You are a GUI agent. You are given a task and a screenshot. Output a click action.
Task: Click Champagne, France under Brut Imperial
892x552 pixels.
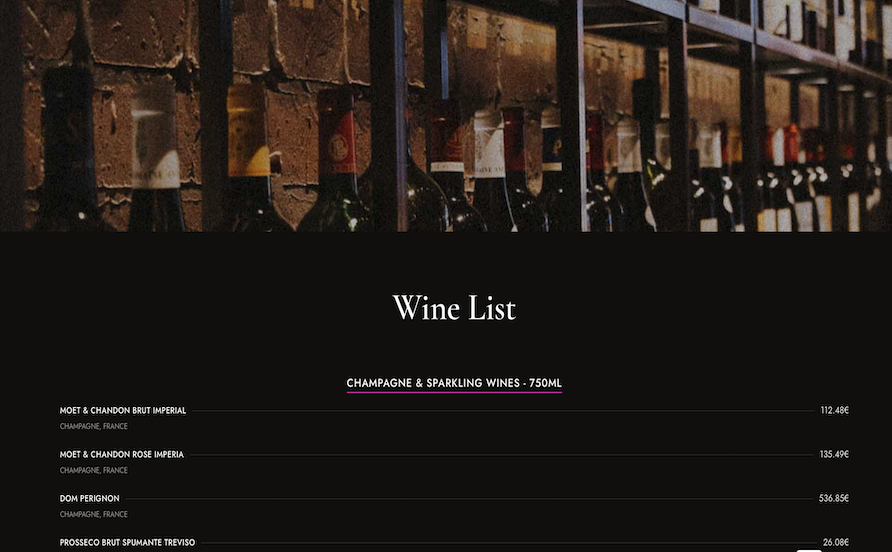[93, 426]
